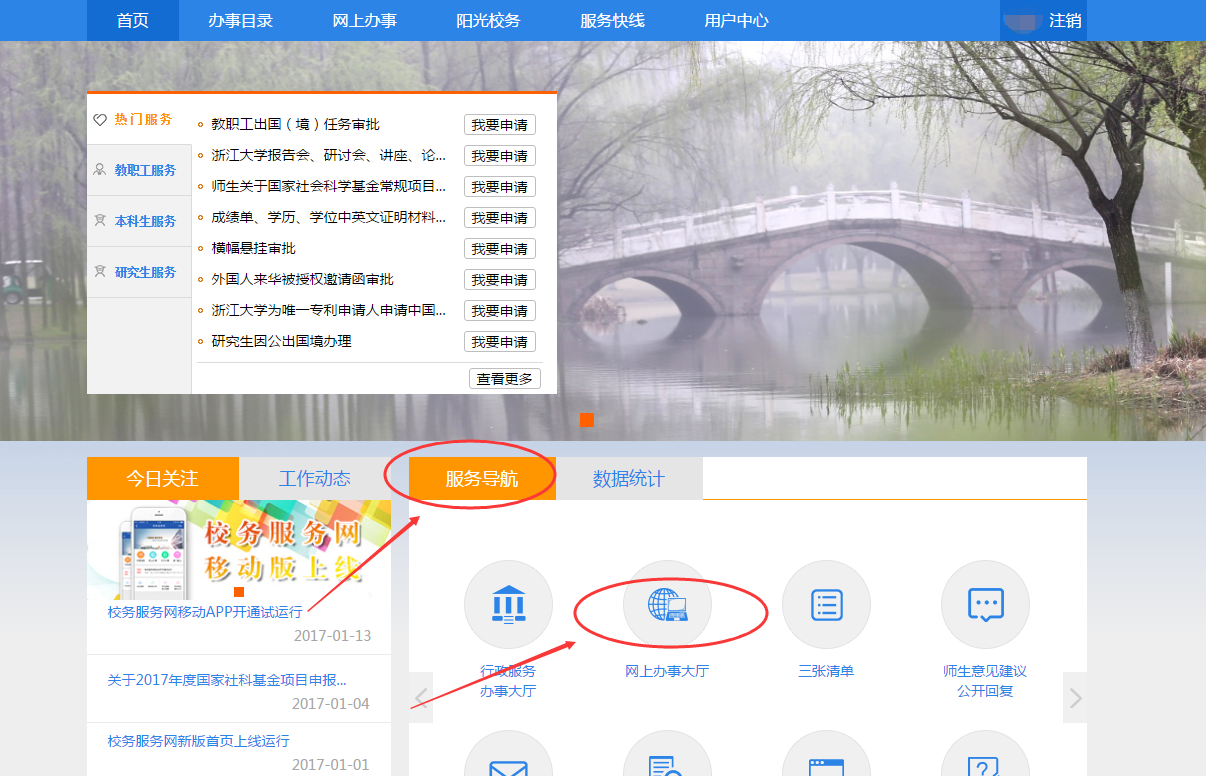Screen dimensions: 1206x776
Task: Switch to the 数据统计 tab
Action: coord(628,479)
